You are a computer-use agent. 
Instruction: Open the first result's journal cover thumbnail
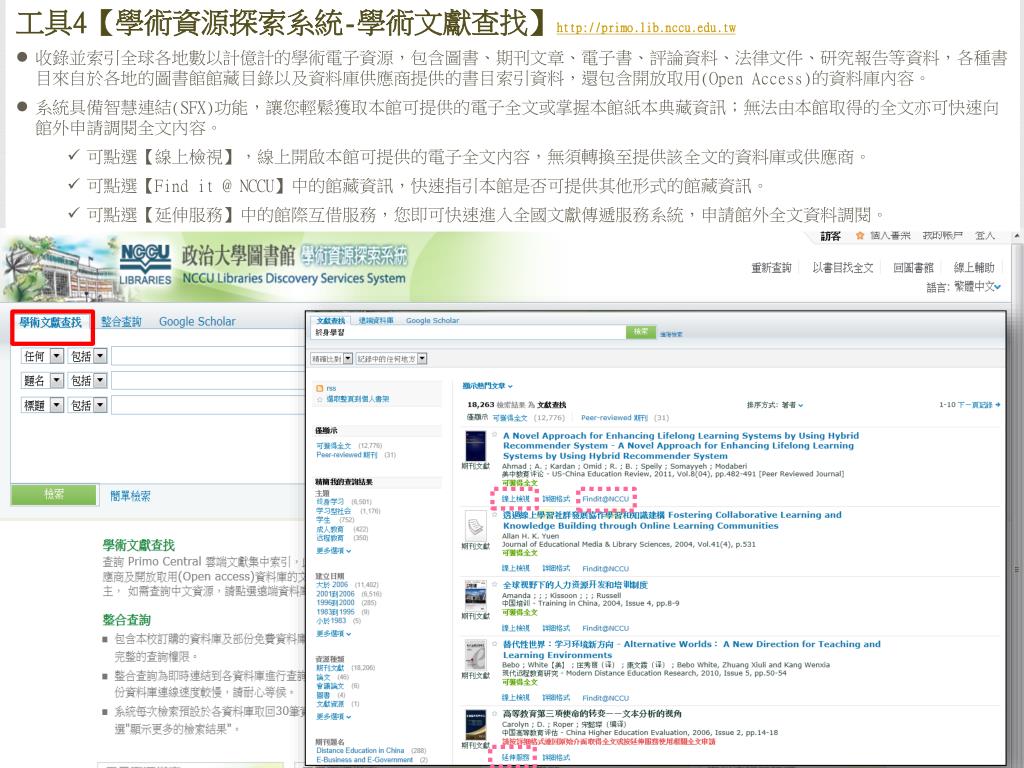pos(477,446)
